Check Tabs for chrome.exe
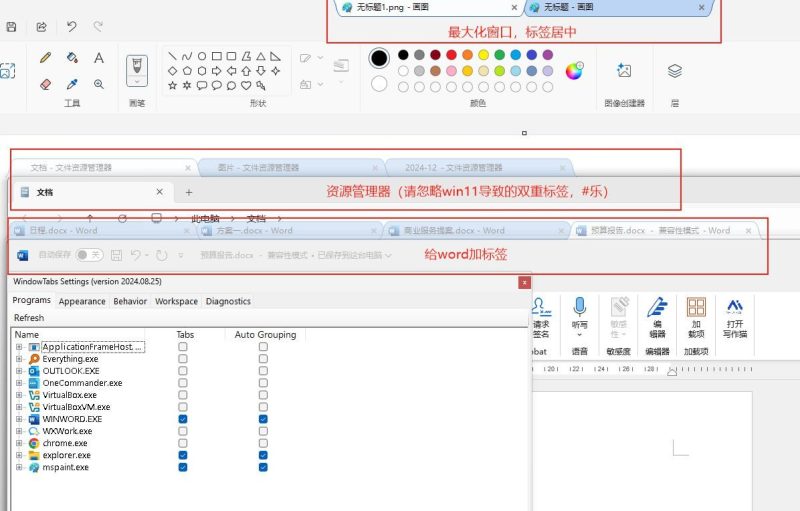This screenshot has height=511, width=800. click(x=183, y=443)
